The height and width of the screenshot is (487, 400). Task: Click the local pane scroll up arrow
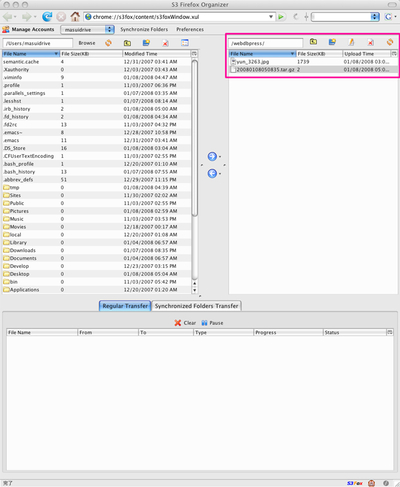195,283
